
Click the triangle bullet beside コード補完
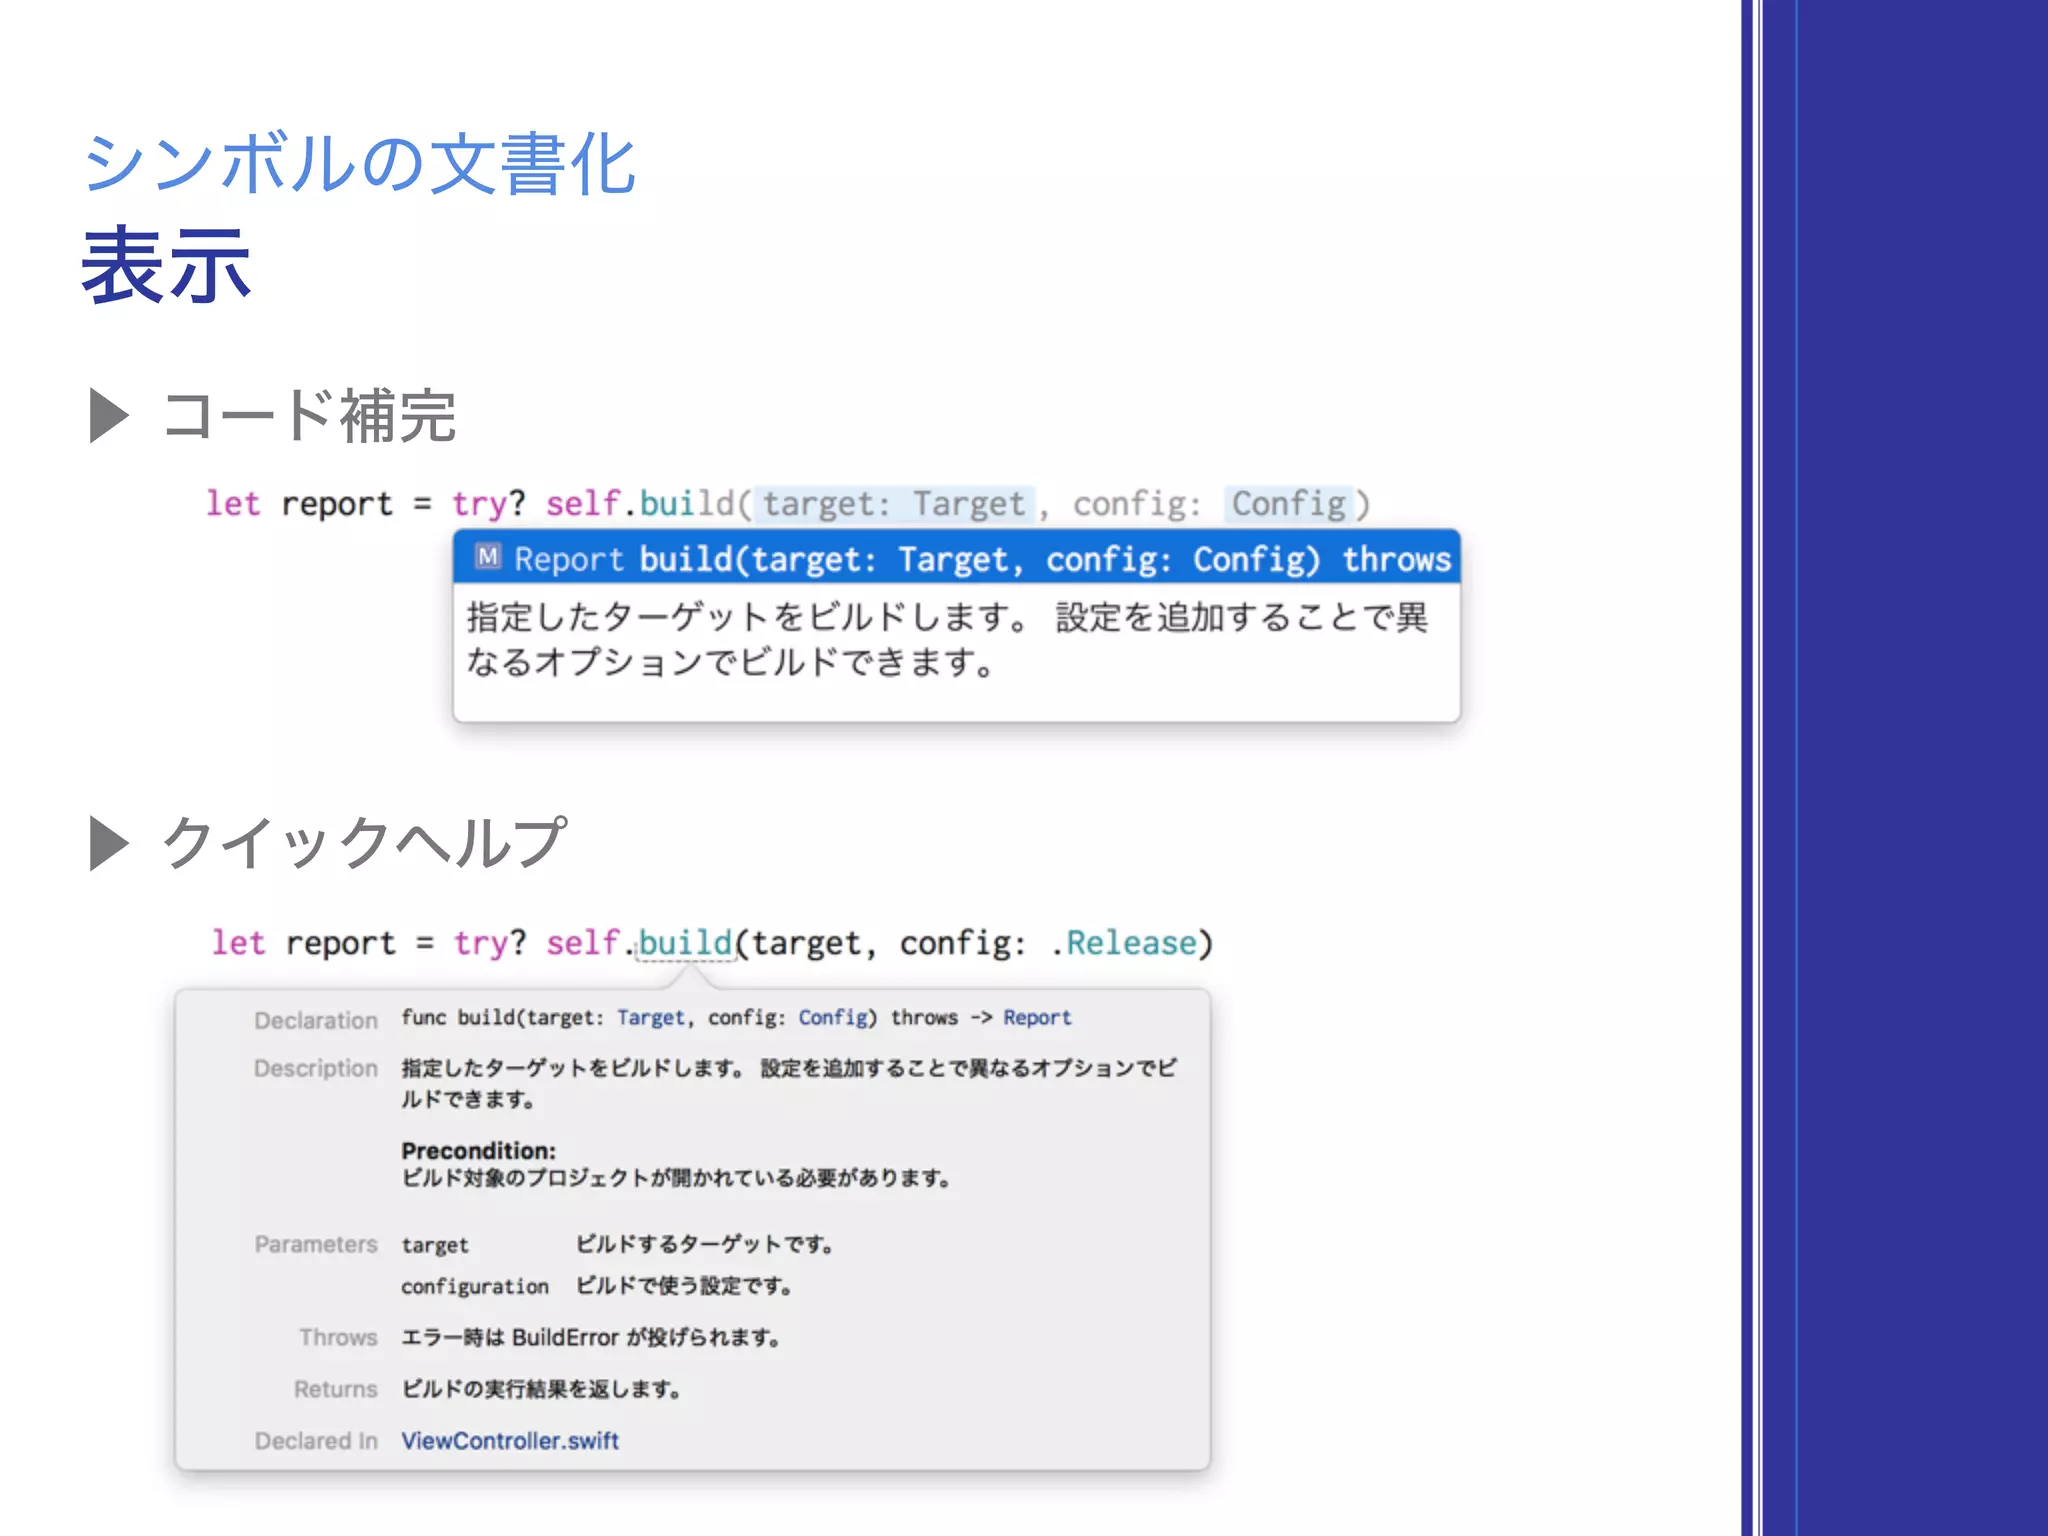[109, 415]
